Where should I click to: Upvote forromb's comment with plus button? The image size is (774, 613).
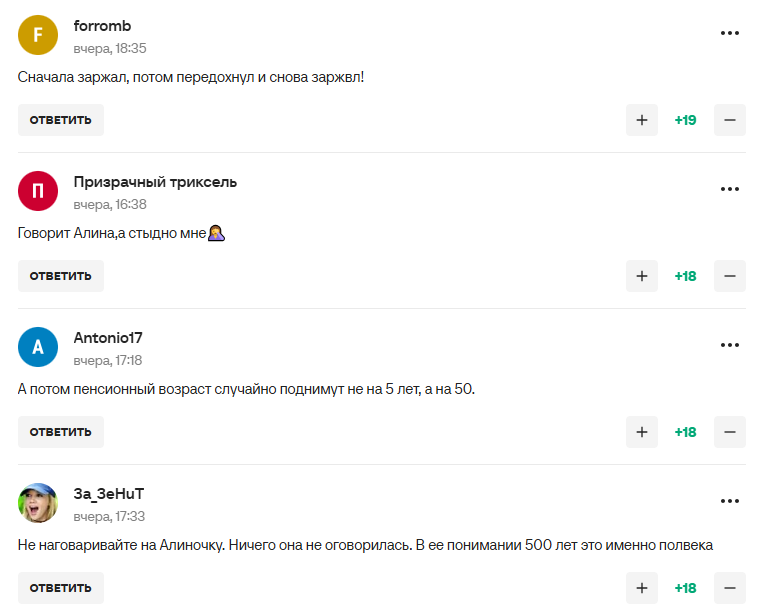642,120
